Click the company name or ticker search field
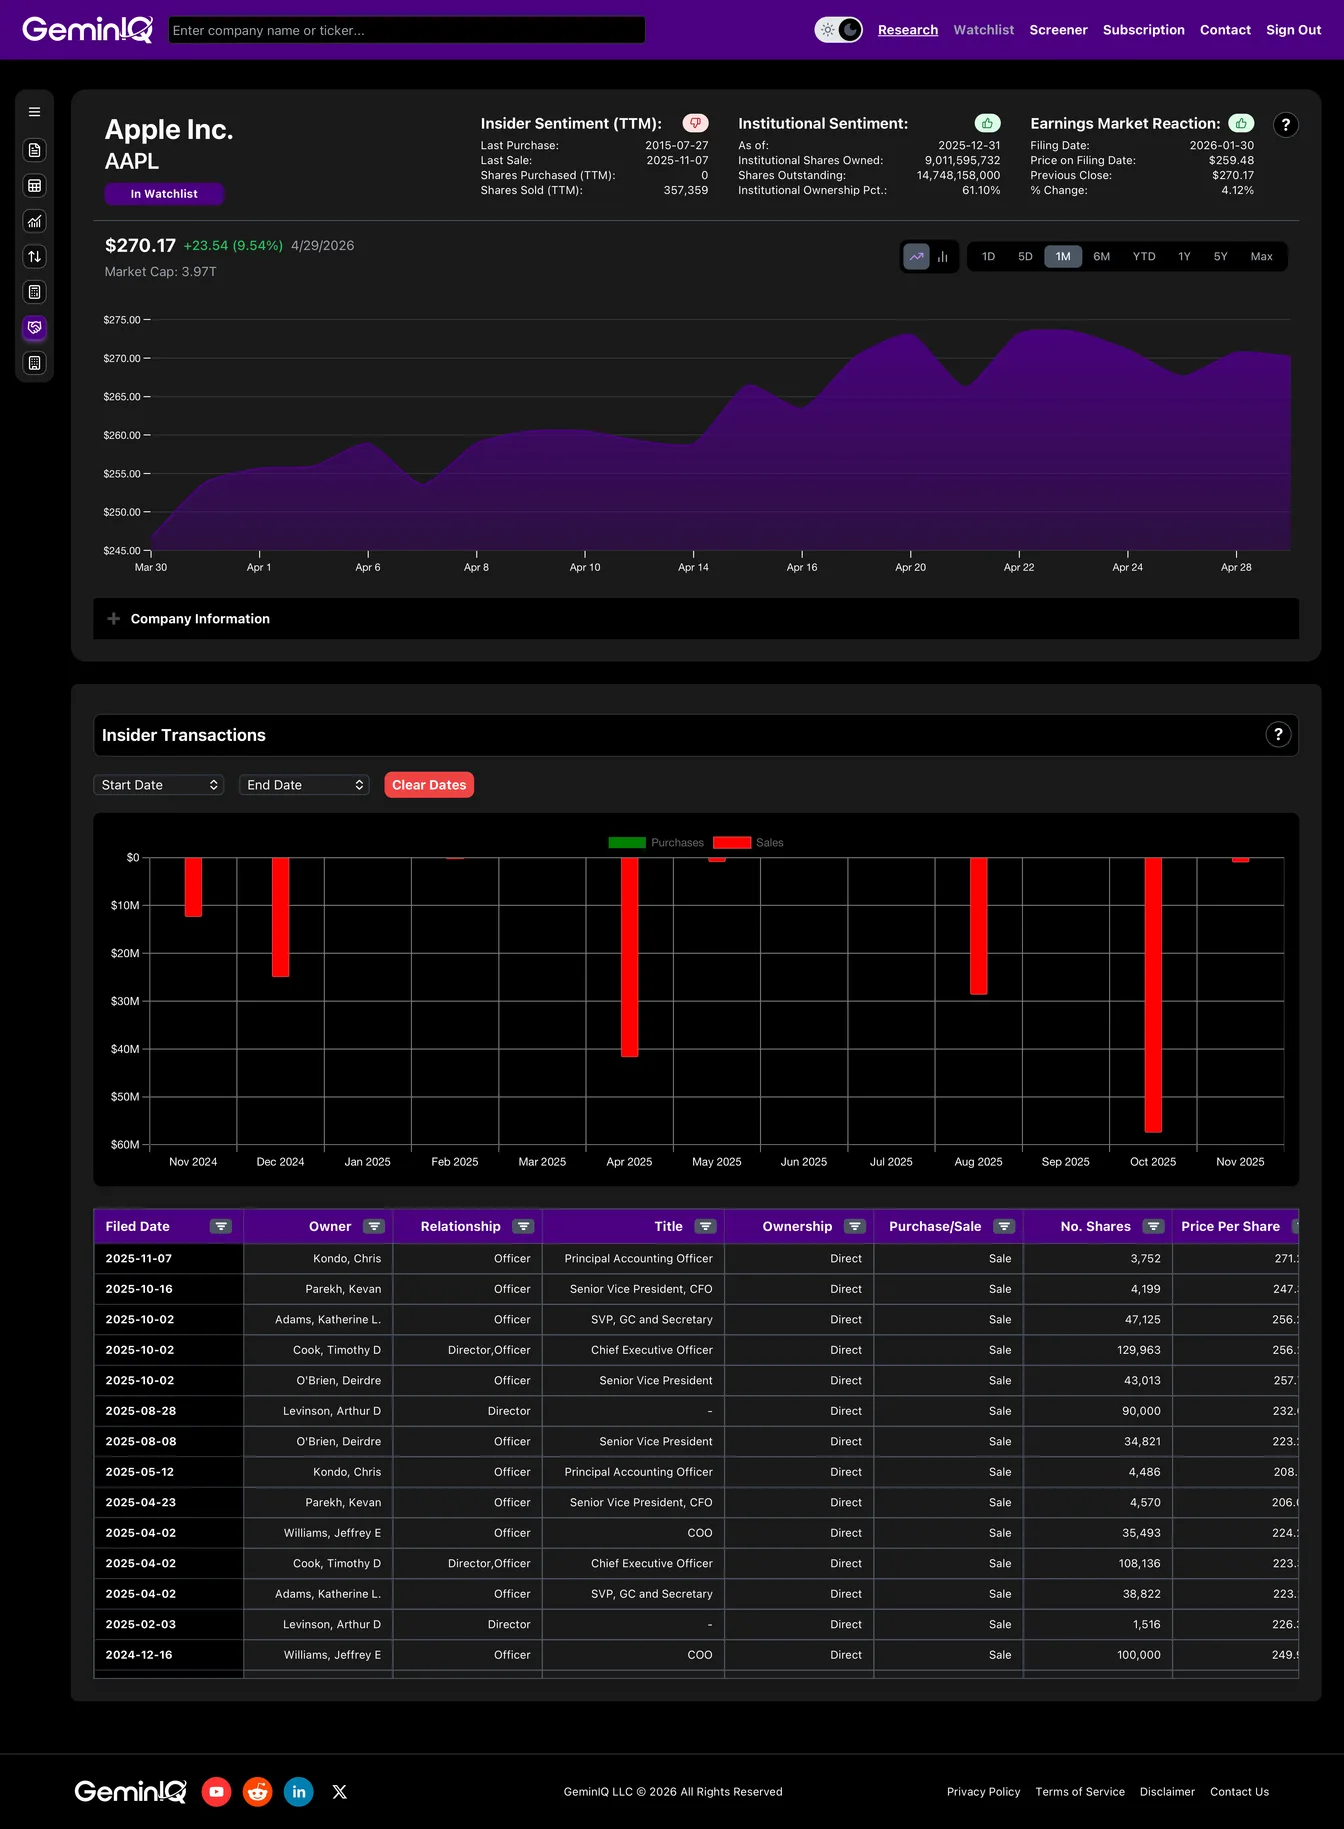 407,30
